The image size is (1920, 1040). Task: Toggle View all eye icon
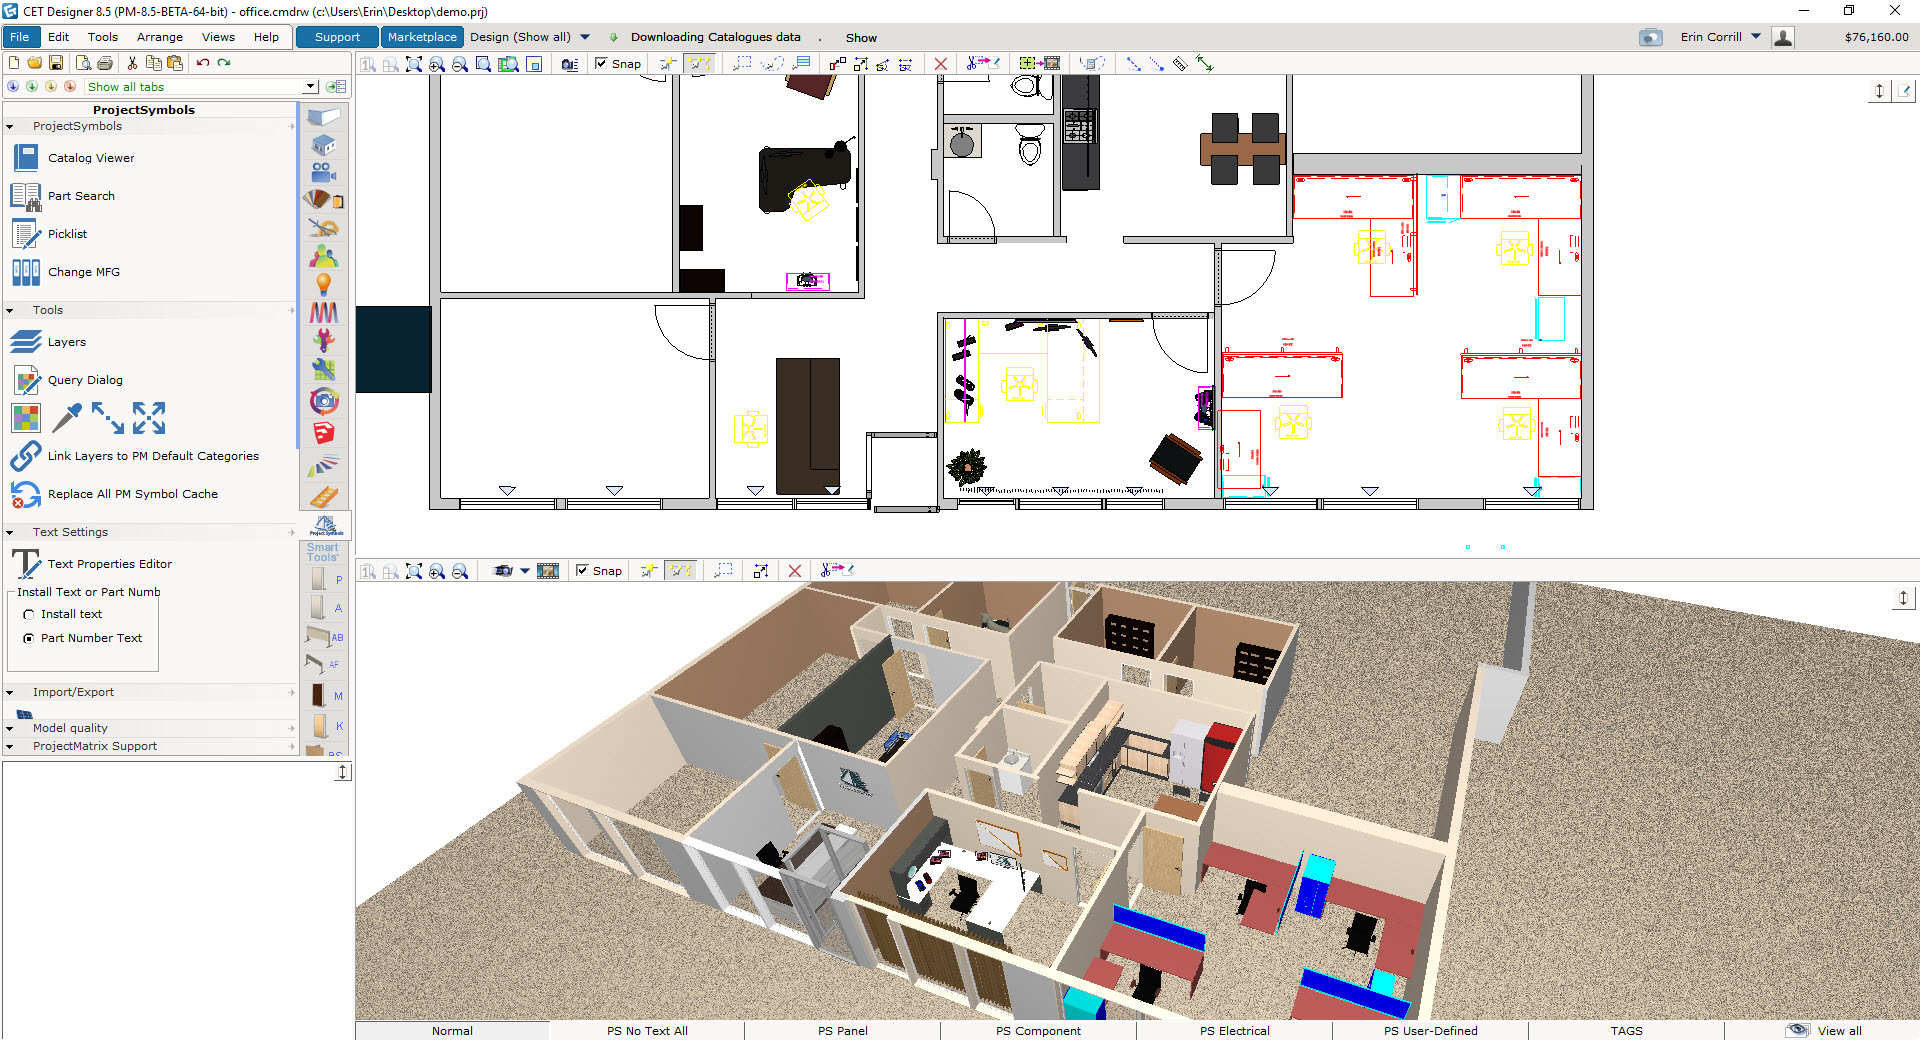tap(1798, 1030)
